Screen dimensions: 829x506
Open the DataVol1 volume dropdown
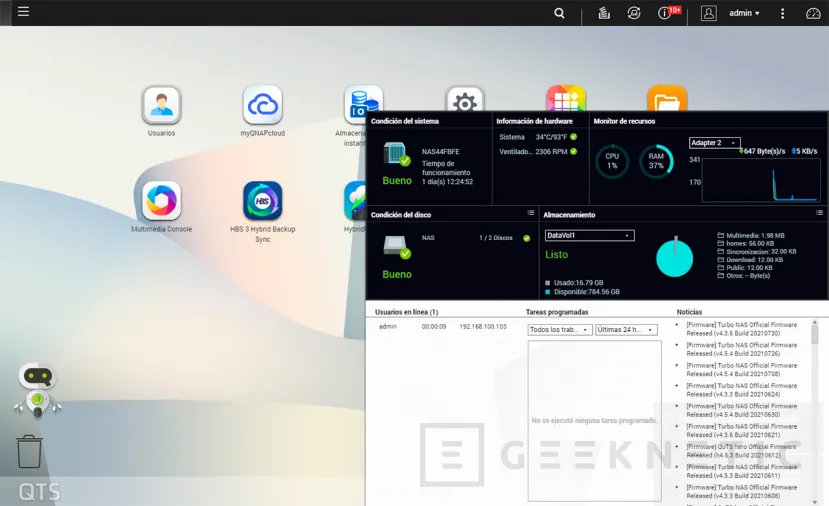pos(589,235)
